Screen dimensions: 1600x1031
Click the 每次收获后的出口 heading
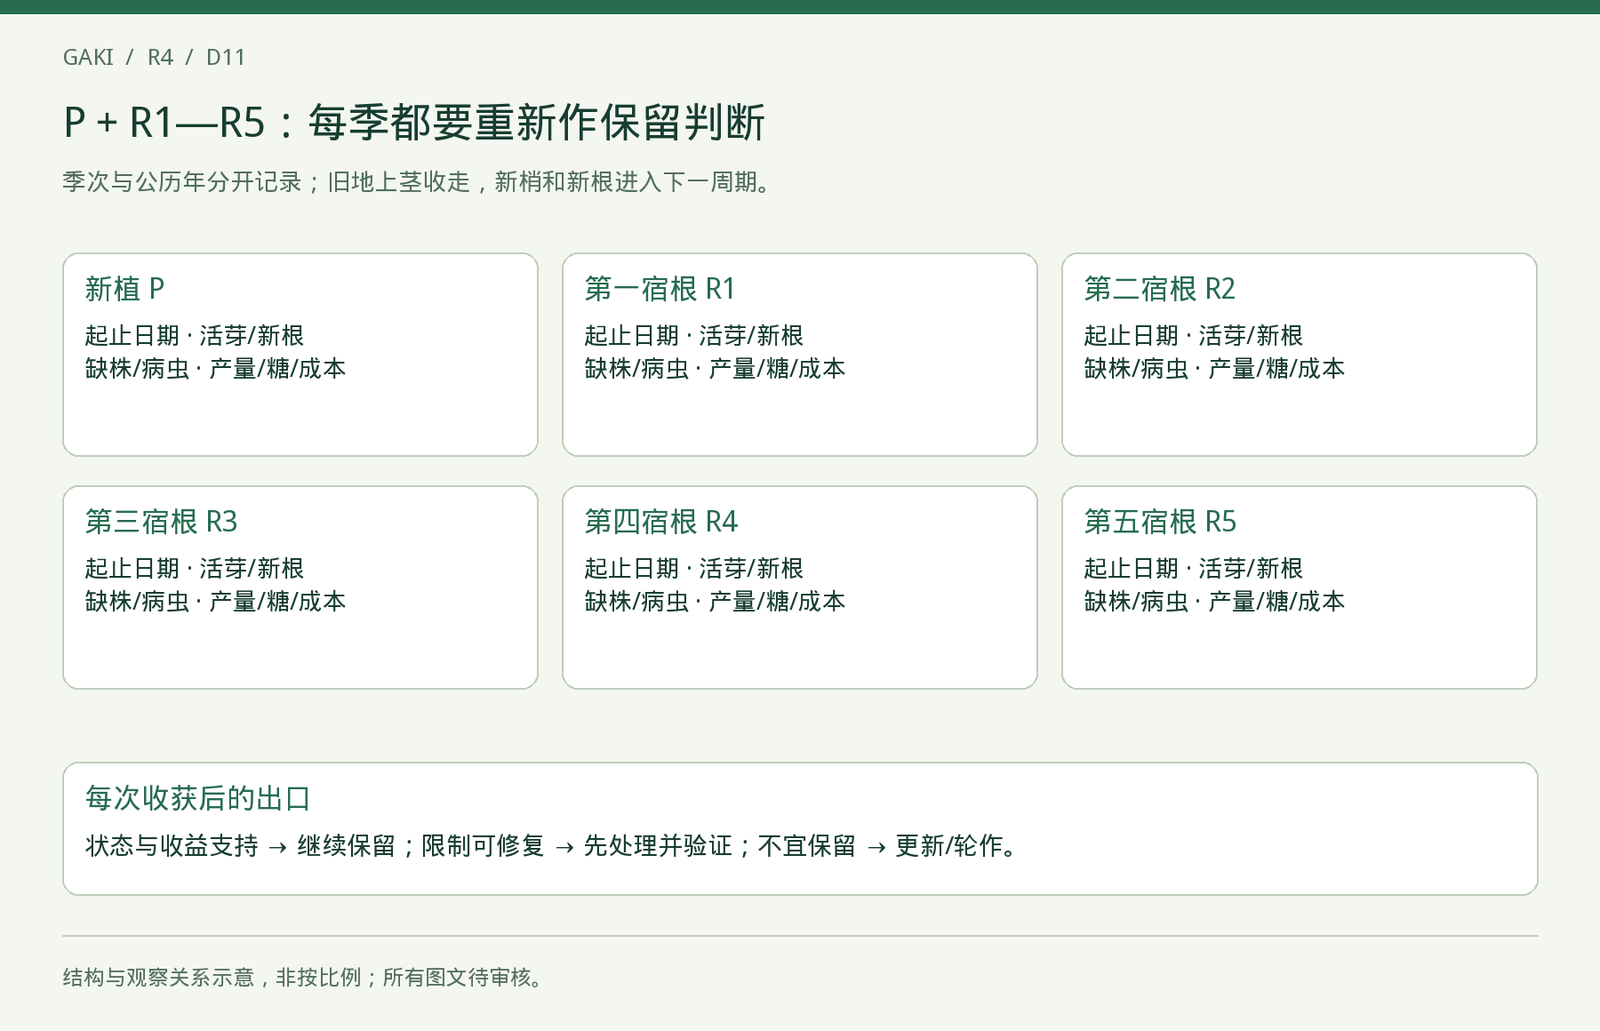point(198,799)
